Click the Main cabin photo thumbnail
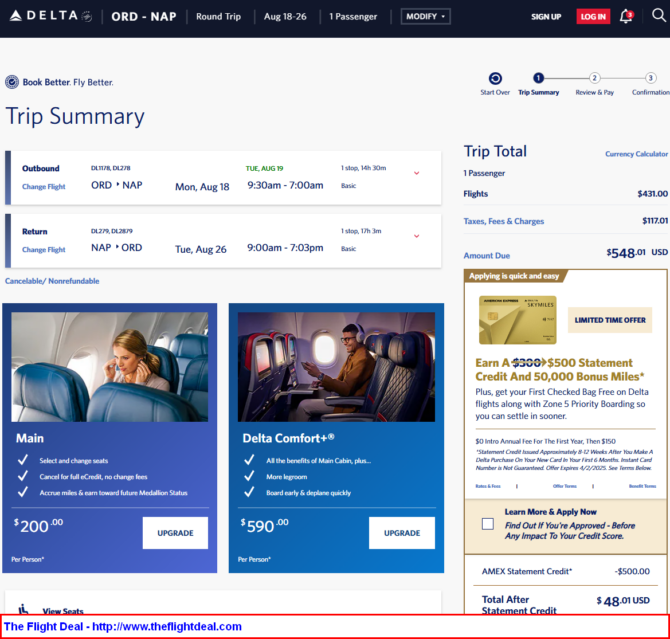 pos(110,366)
